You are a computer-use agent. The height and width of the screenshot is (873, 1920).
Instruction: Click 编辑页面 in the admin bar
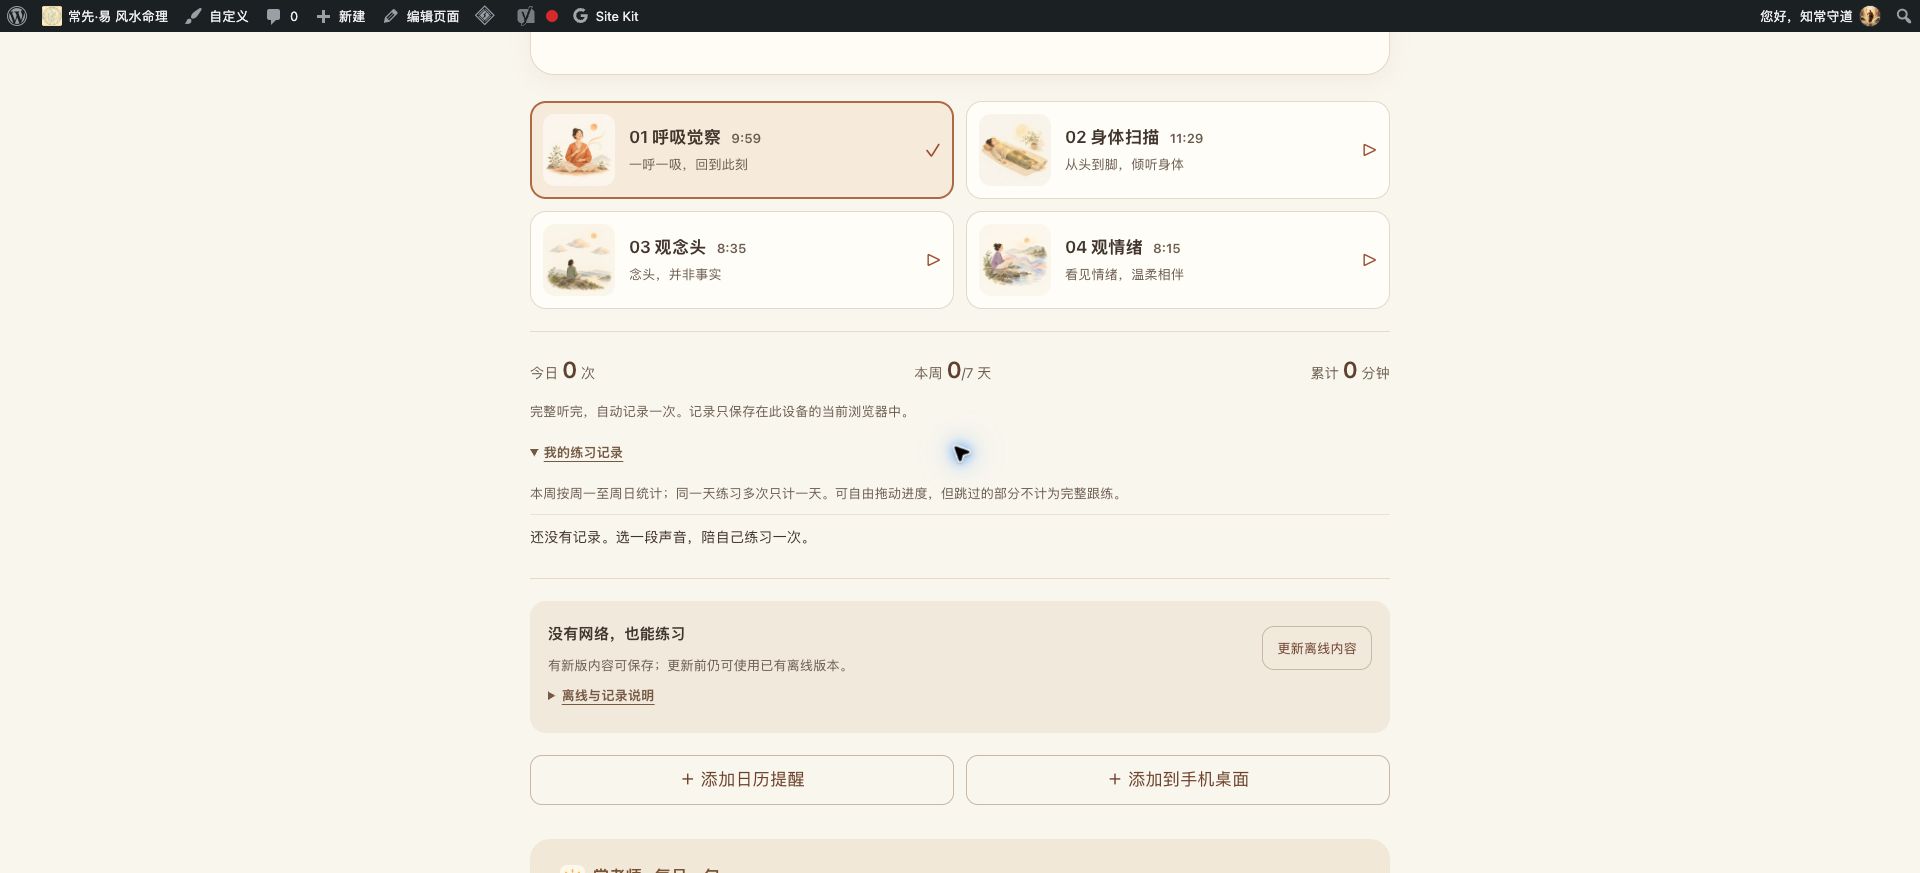tap(421, 16)
